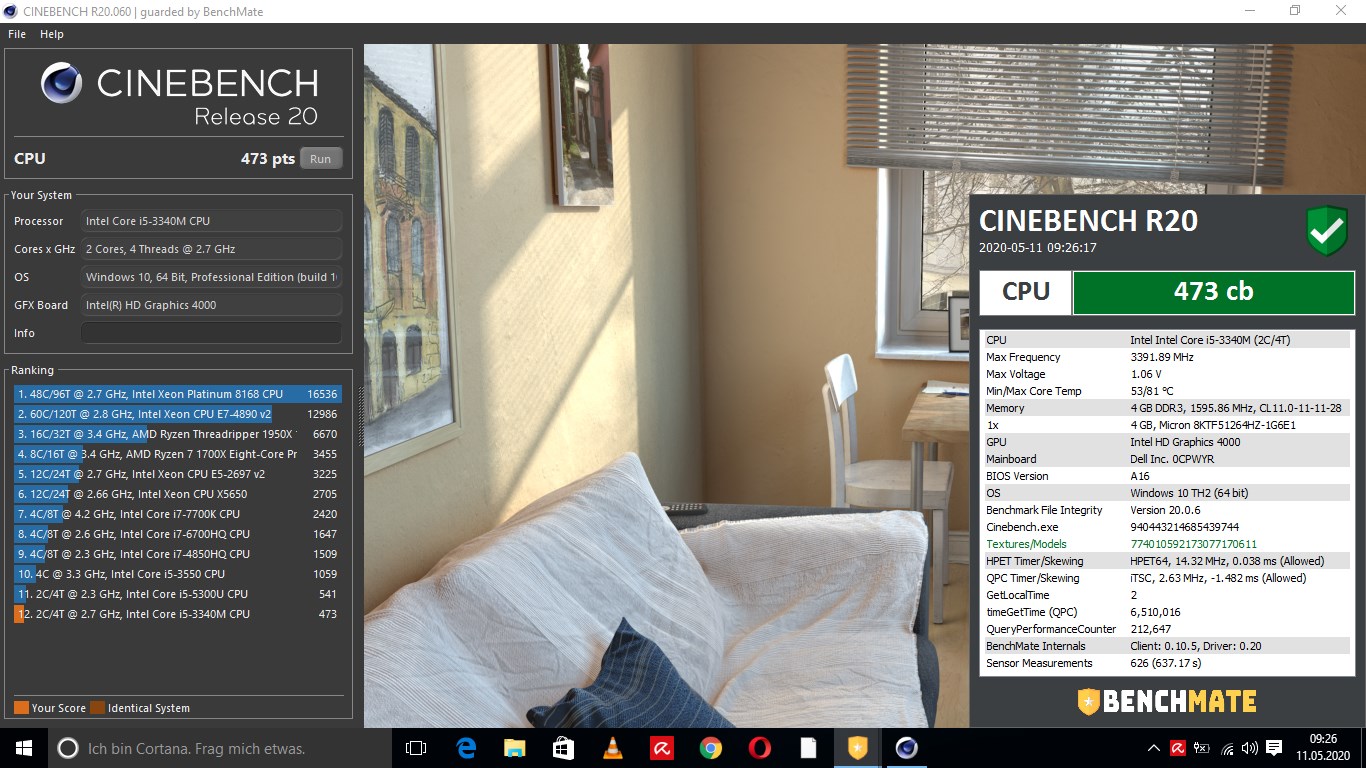
Task: Select ranking row Core i7-7700K CPU
Action: pos(178,514)
